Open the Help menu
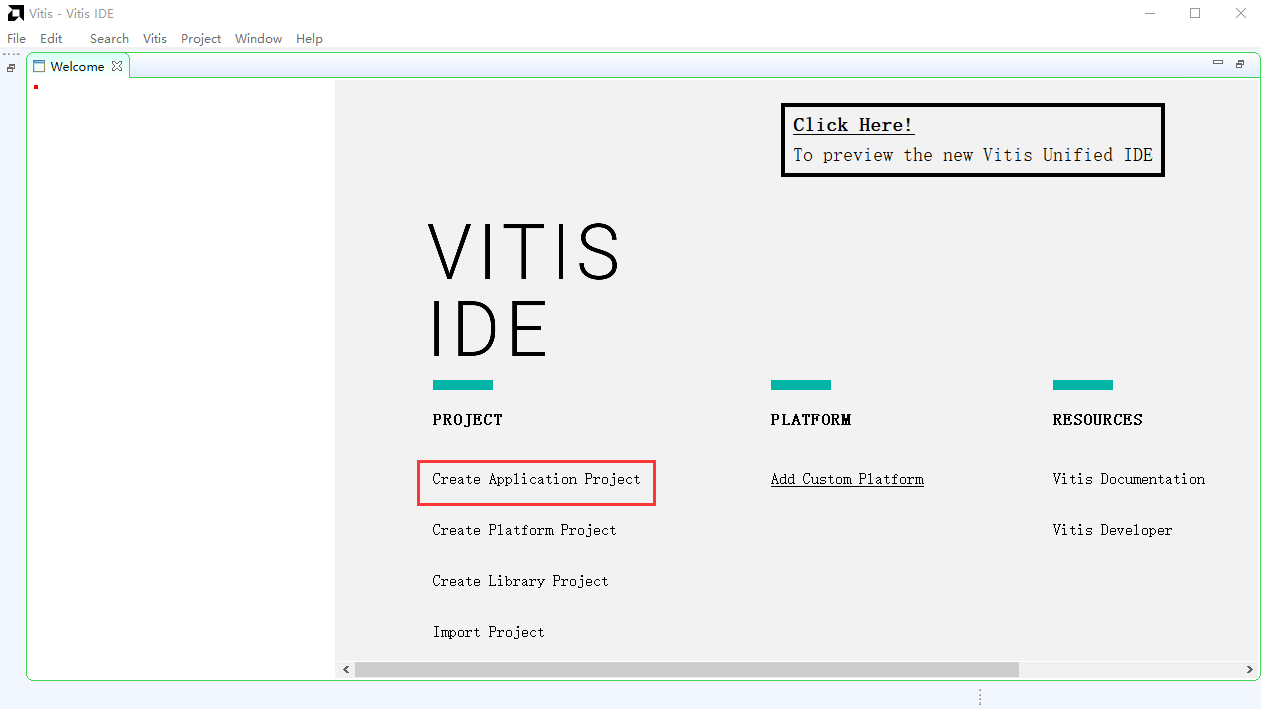Viewport: 1261px width, 709px height. 309,38
